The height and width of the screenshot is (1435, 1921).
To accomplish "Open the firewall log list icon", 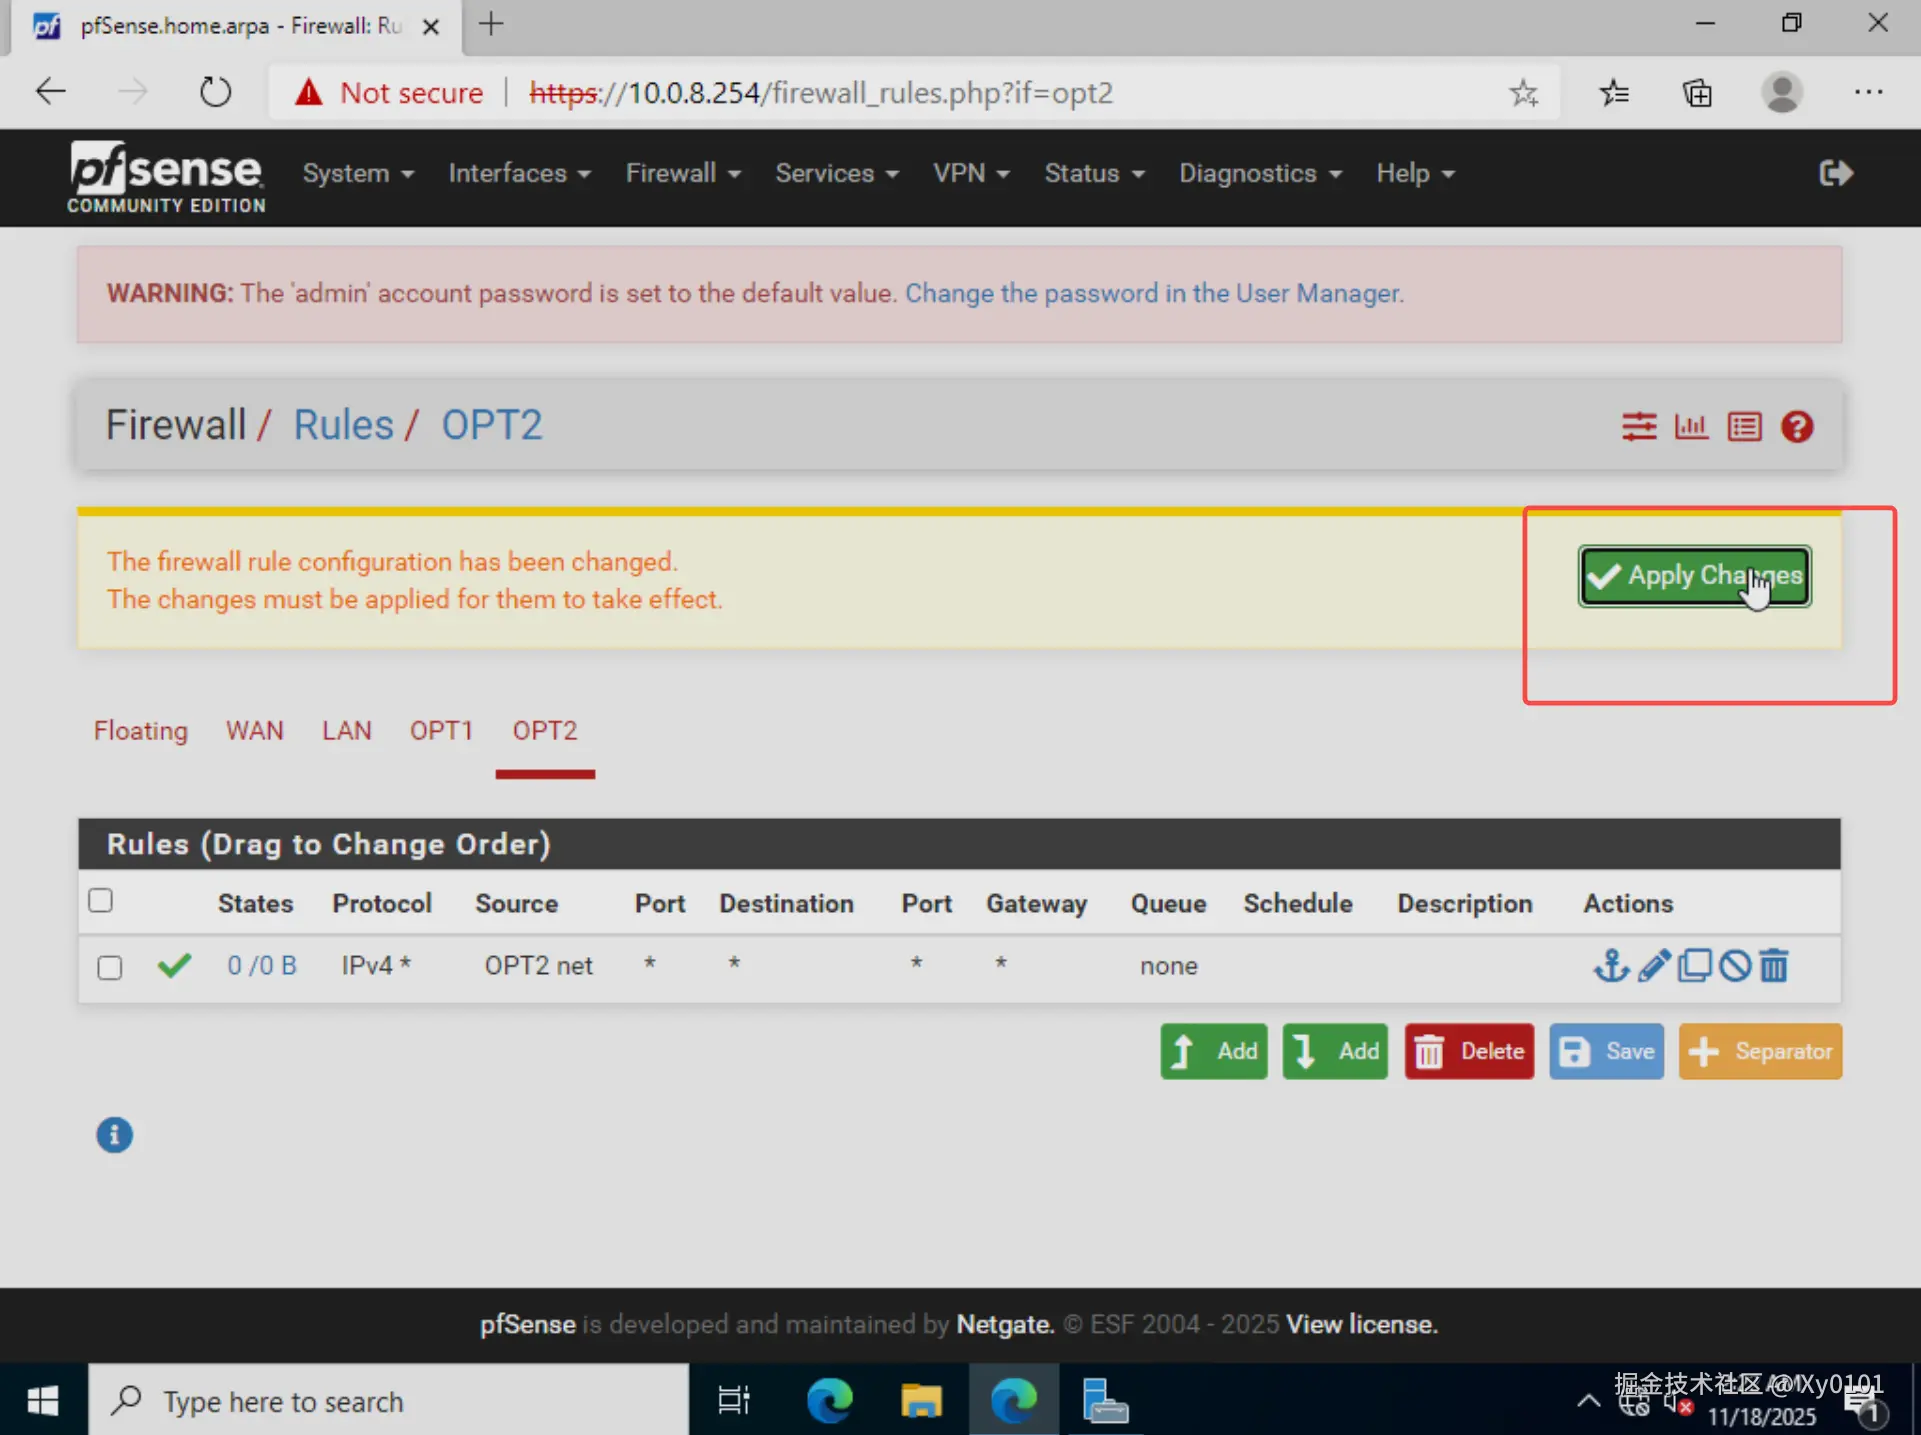I will coord(1744,427).
